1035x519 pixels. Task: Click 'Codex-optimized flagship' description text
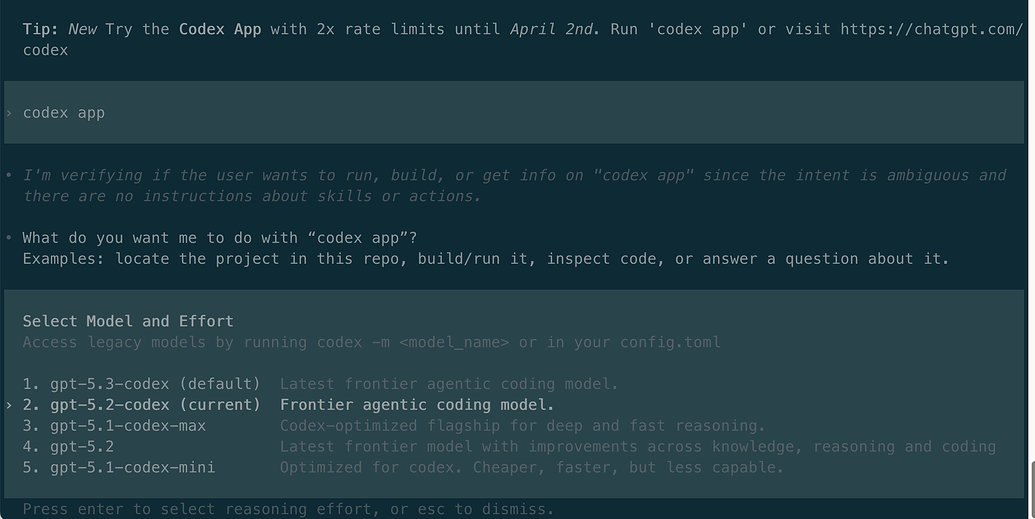(x=522, y=426)
